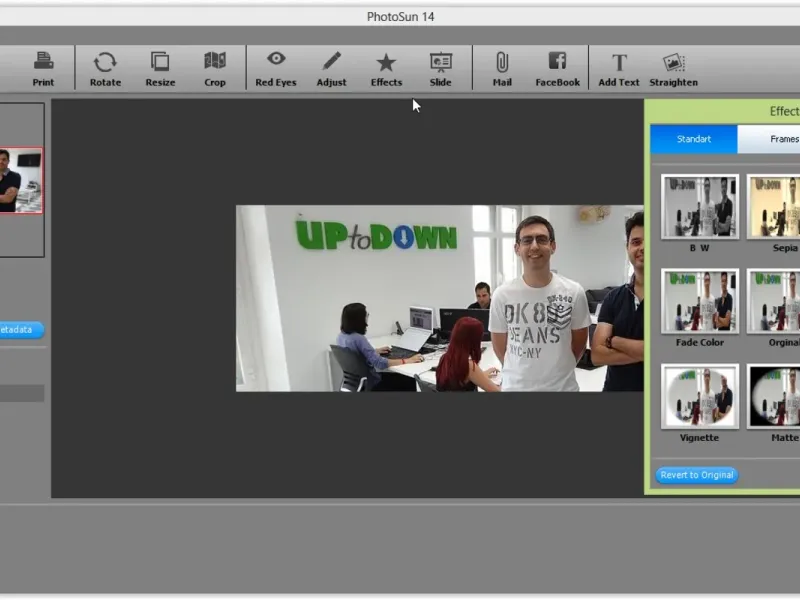Select the Rotate tool
The image size is (800, 600).
(105, 67)
